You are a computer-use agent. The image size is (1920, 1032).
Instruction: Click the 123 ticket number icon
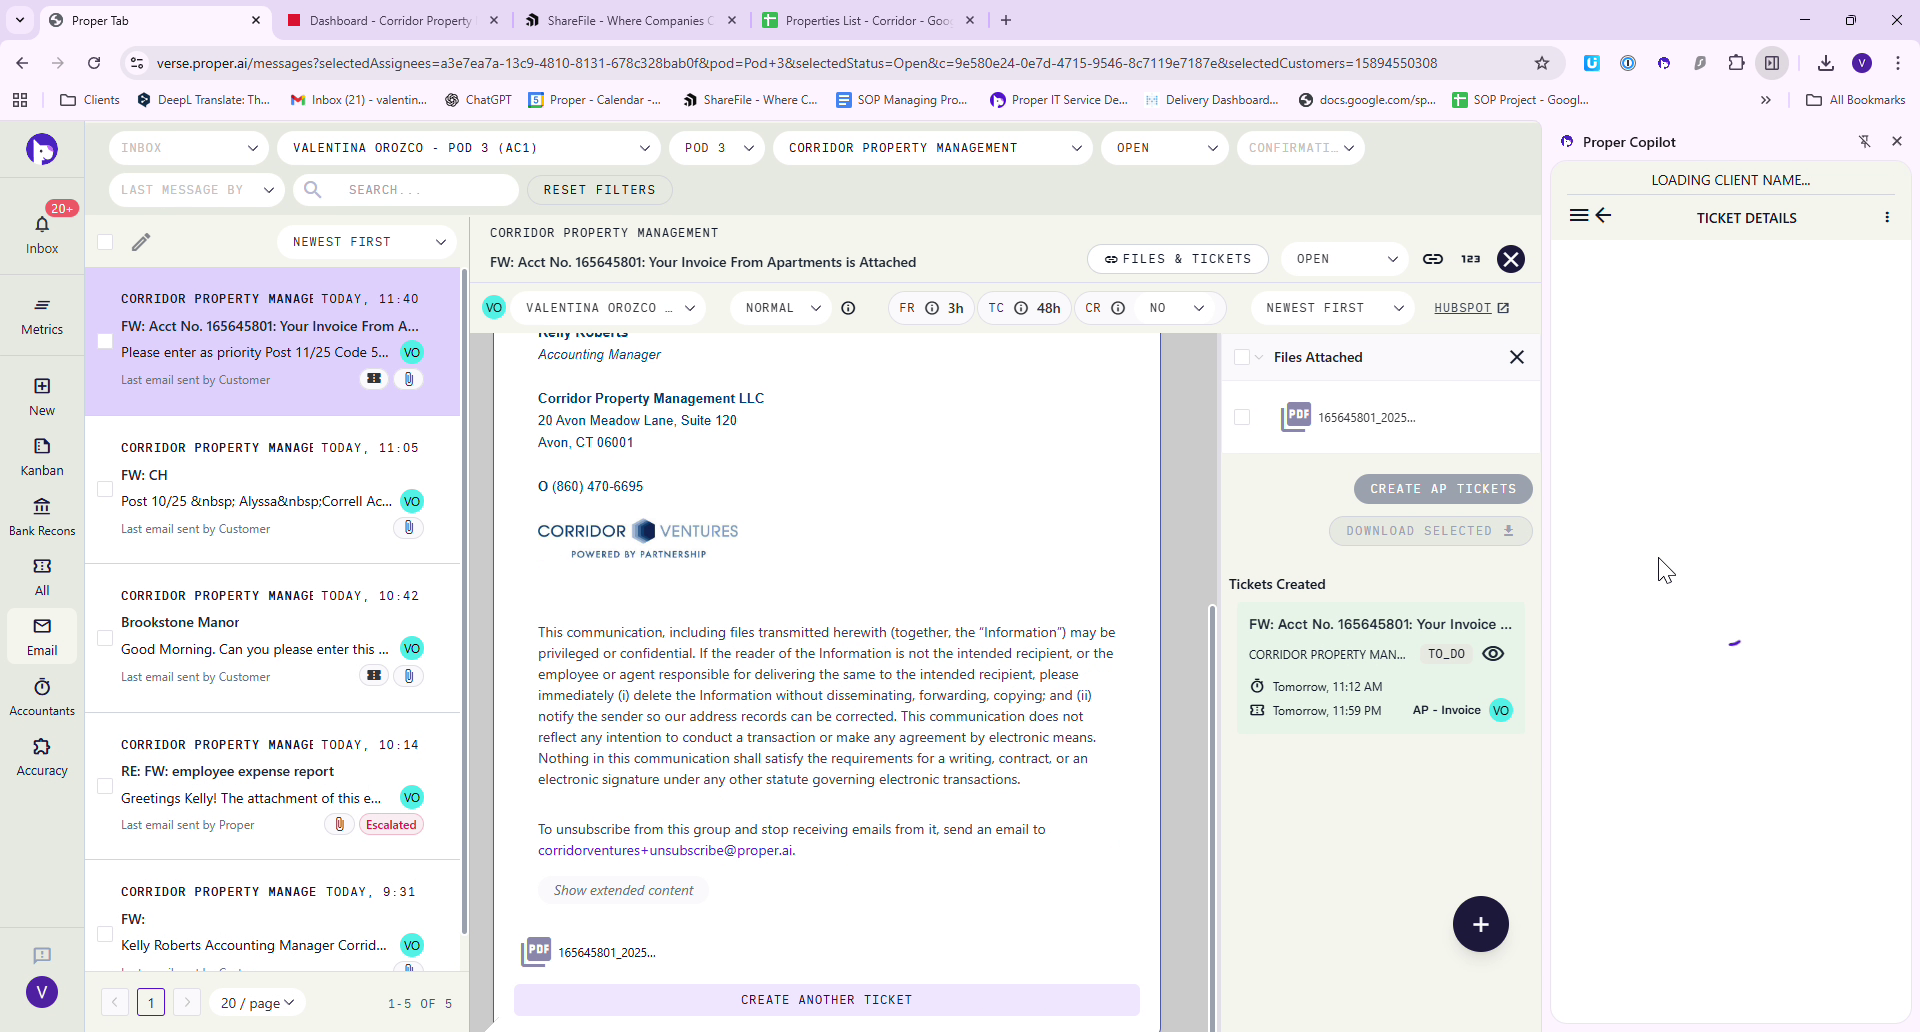coord(1471,259)
